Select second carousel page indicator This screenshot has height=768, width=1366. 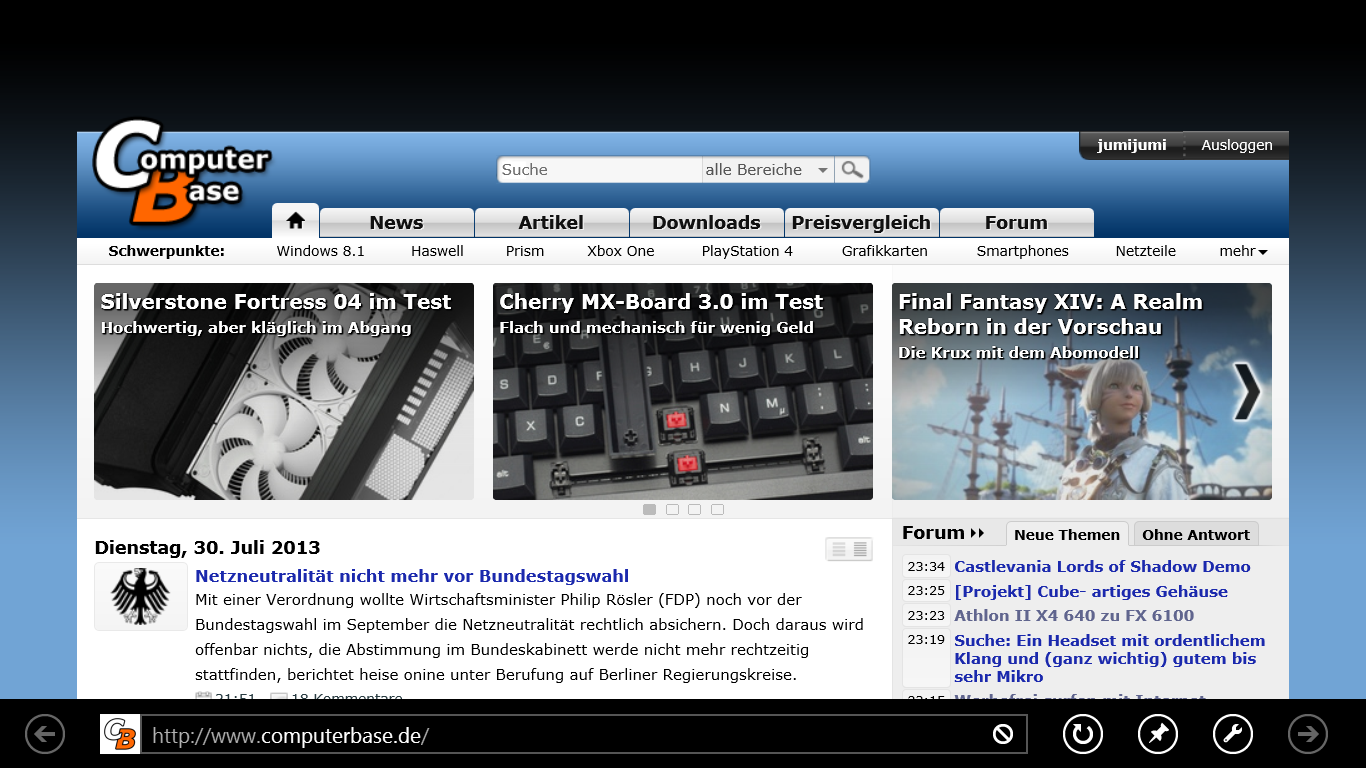tap(672, 509)
